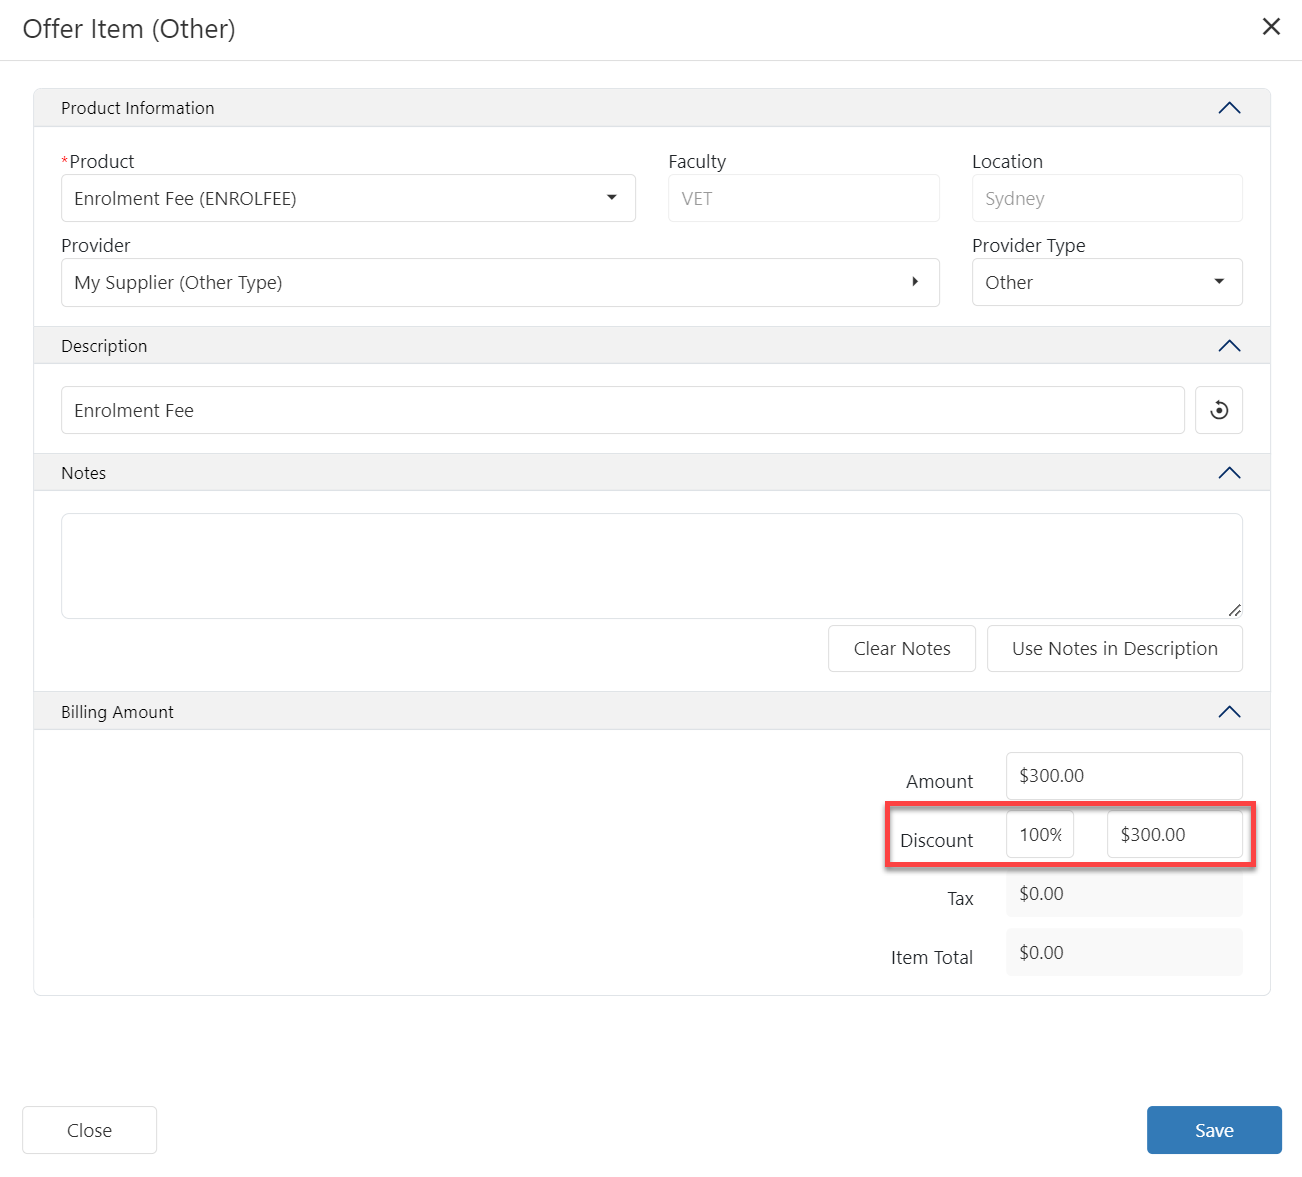
Task: Collapse the Billing Amount section
Action: coord(1229,712)
